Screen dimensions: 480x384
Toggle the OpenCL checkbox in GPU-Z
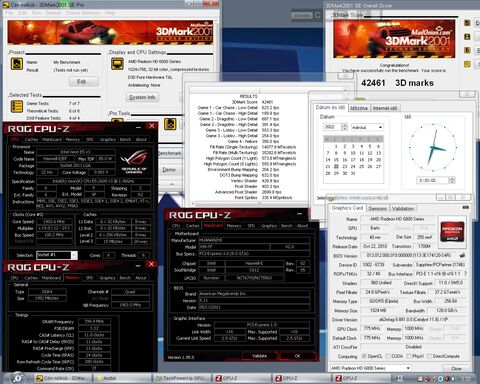(x=364, y=356)
